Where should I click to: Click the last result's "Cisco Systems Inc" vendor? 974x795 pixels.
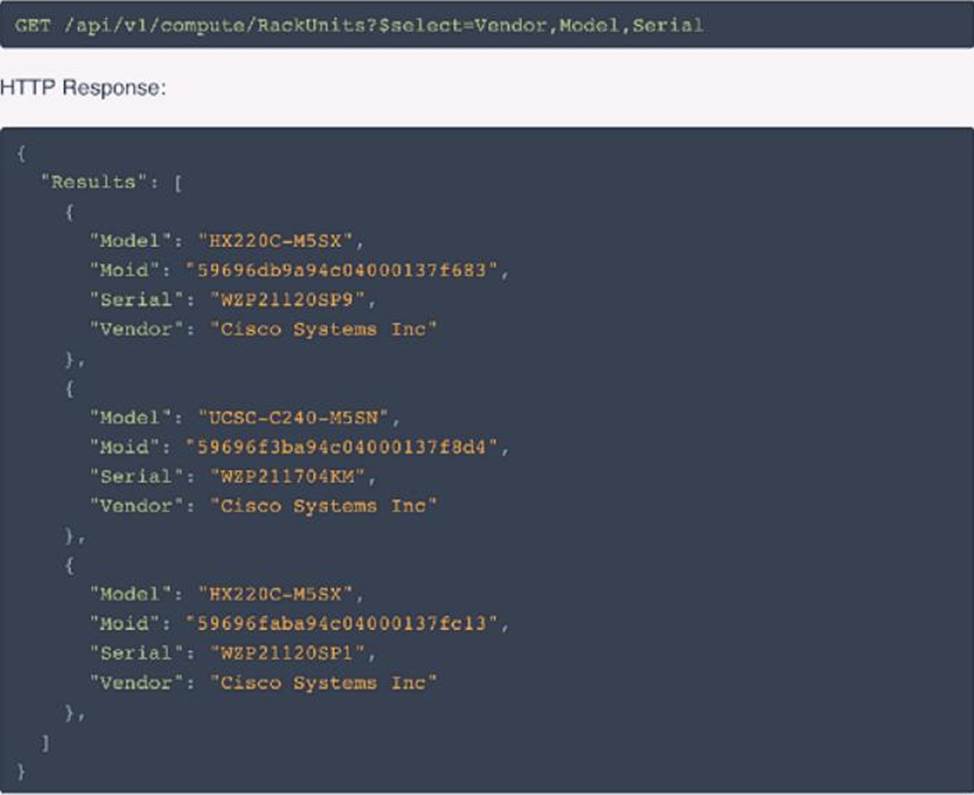(323, 682)
